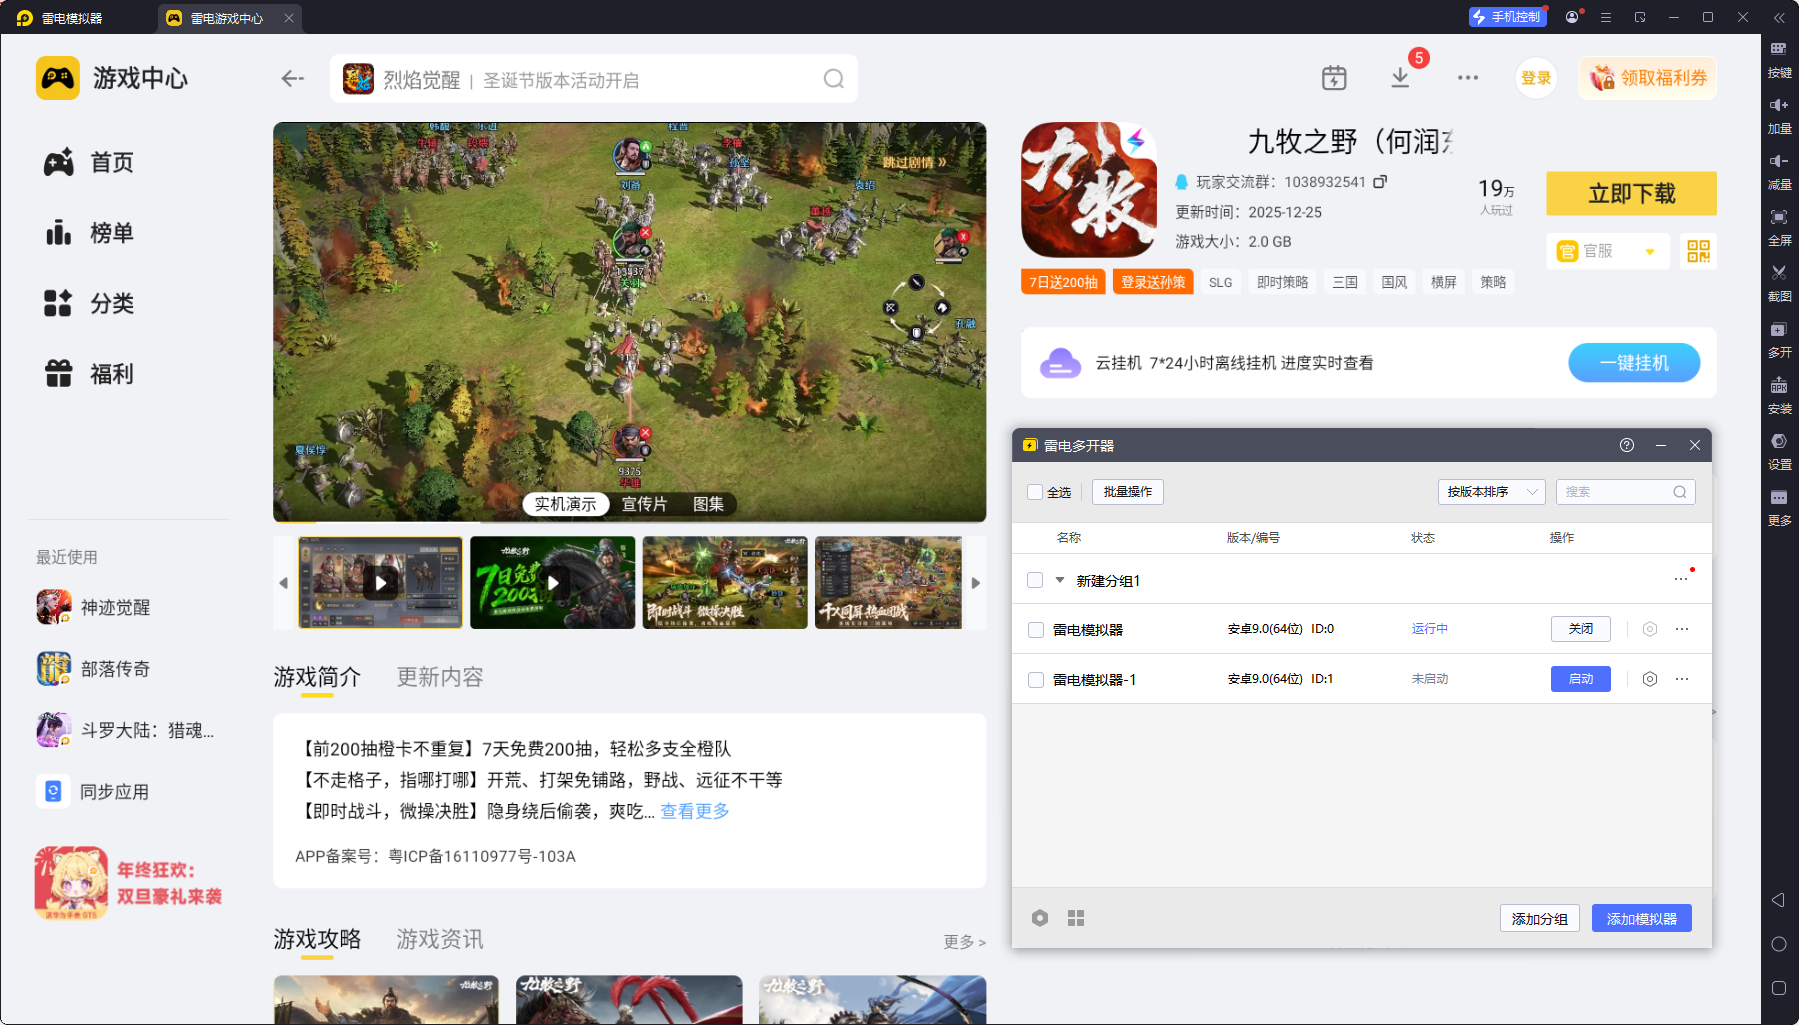Open the 按键 keymapping tool
Viewport: 1799px width, 1025px height.
coord(1779,58)
